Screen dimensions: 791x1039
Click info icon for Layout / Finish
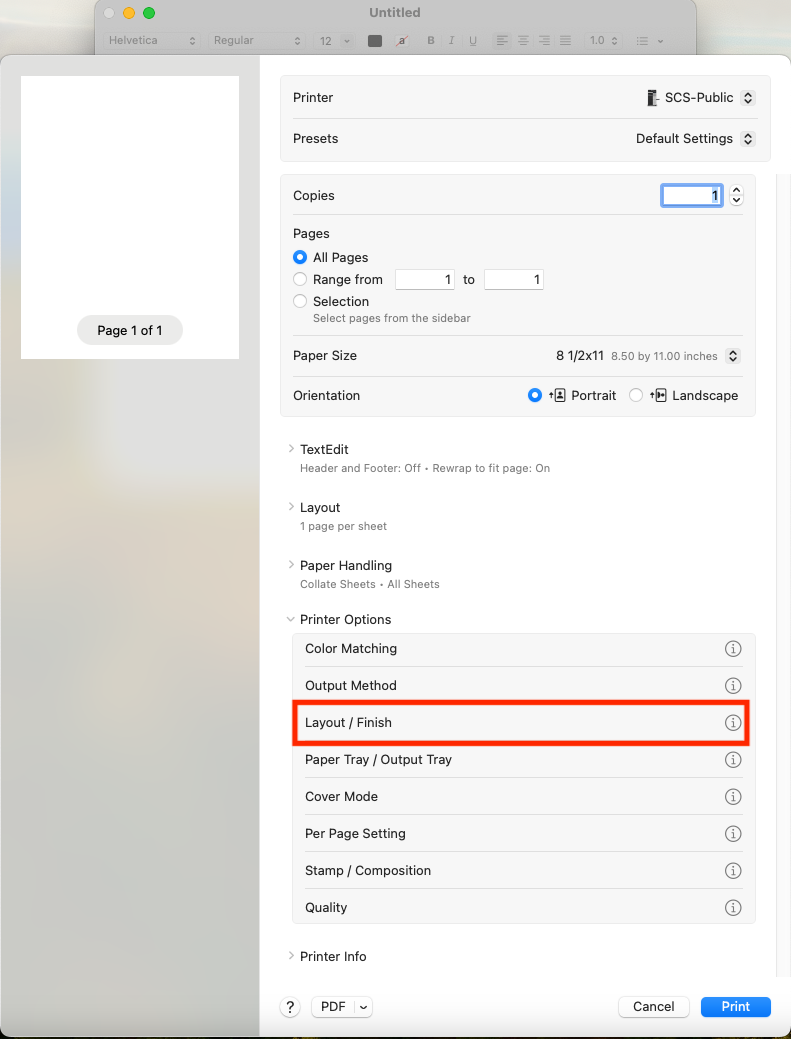pyautogui.click(x=733, y=723)
